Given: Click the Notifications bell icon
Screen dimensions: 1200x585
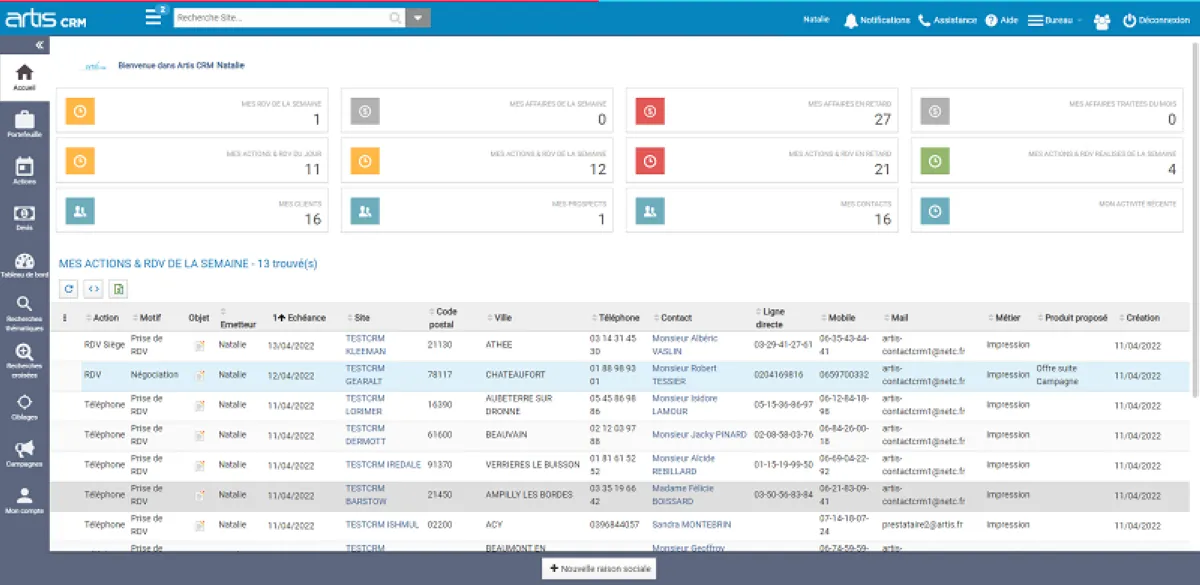Looking at the screenshot, I should click(x=851, y=20).
